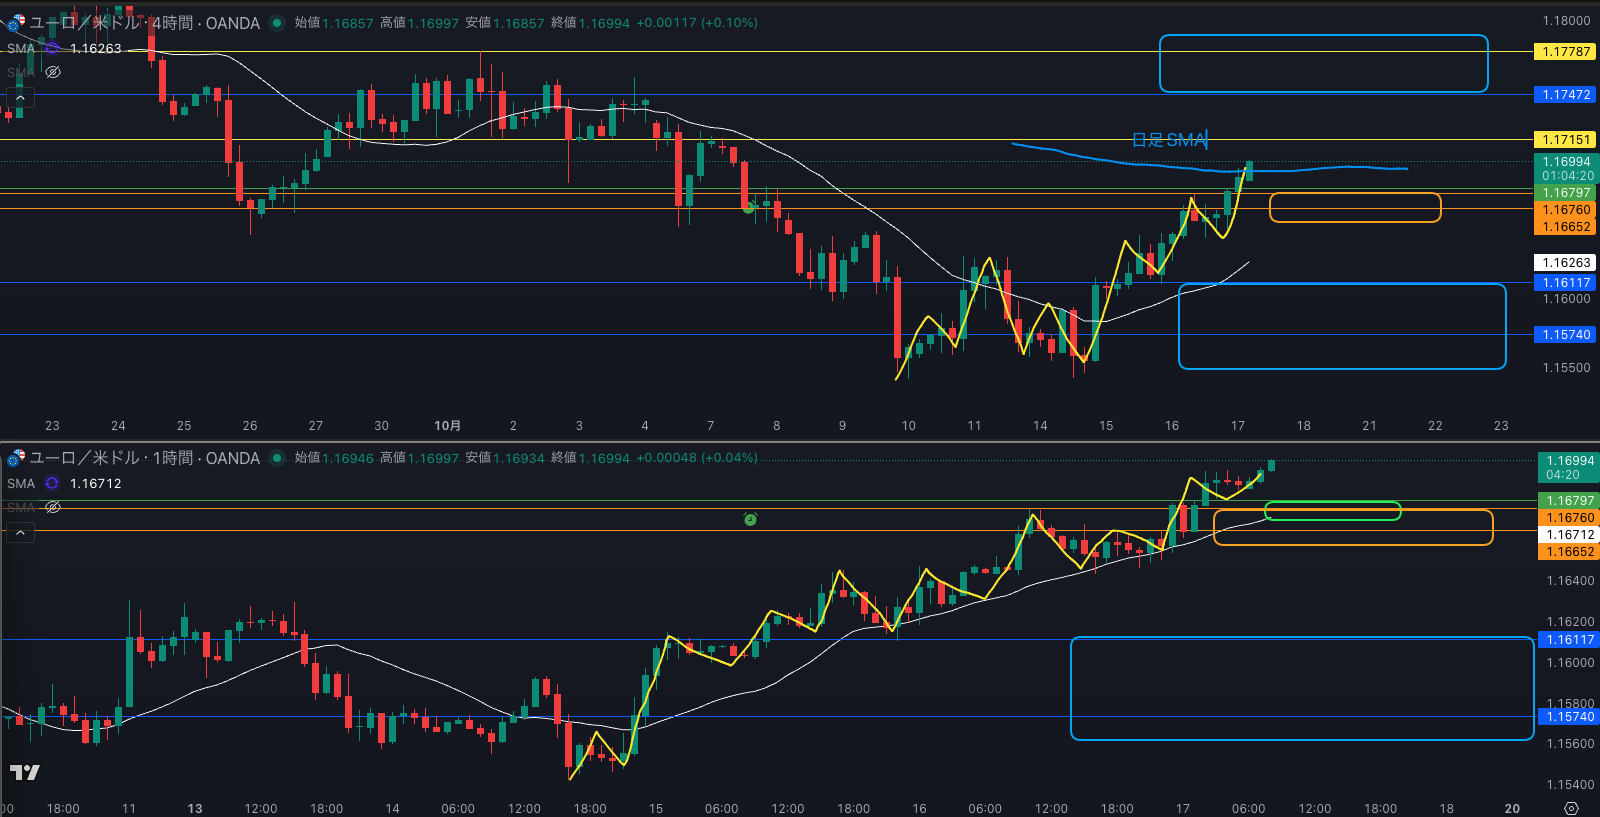1600x817 pixels.
Task: Collapse the indicator legend in bottom chart
Action: pos(20,533)
